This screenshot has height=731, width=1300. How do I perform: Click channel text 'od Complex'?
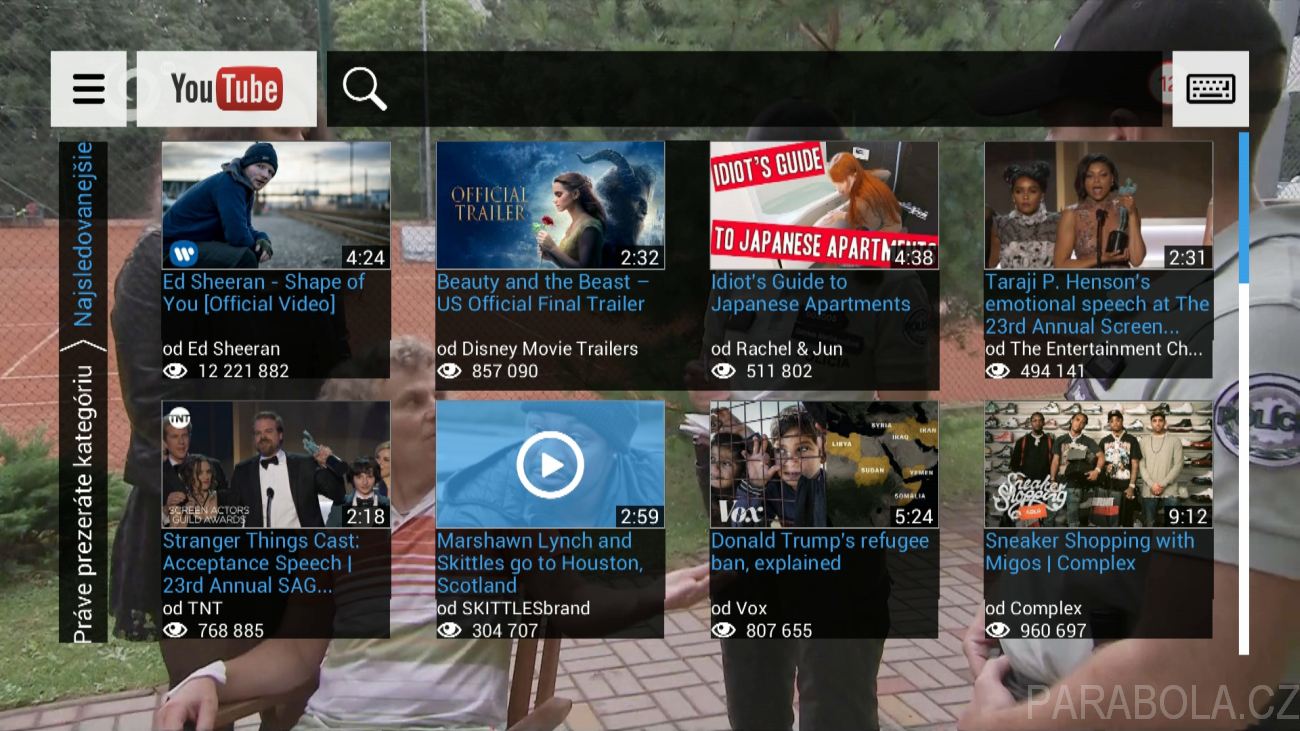1033,608
